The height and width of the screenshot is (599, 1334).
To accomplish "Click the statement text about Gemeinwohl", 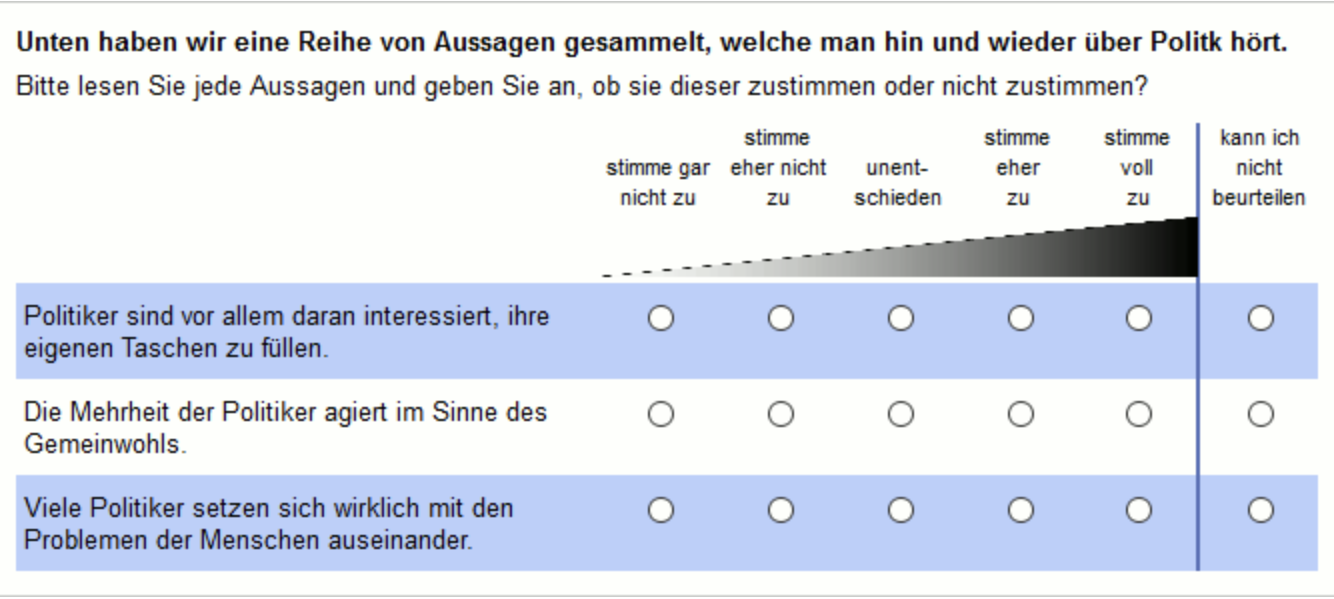I will (x=286, y=428).
